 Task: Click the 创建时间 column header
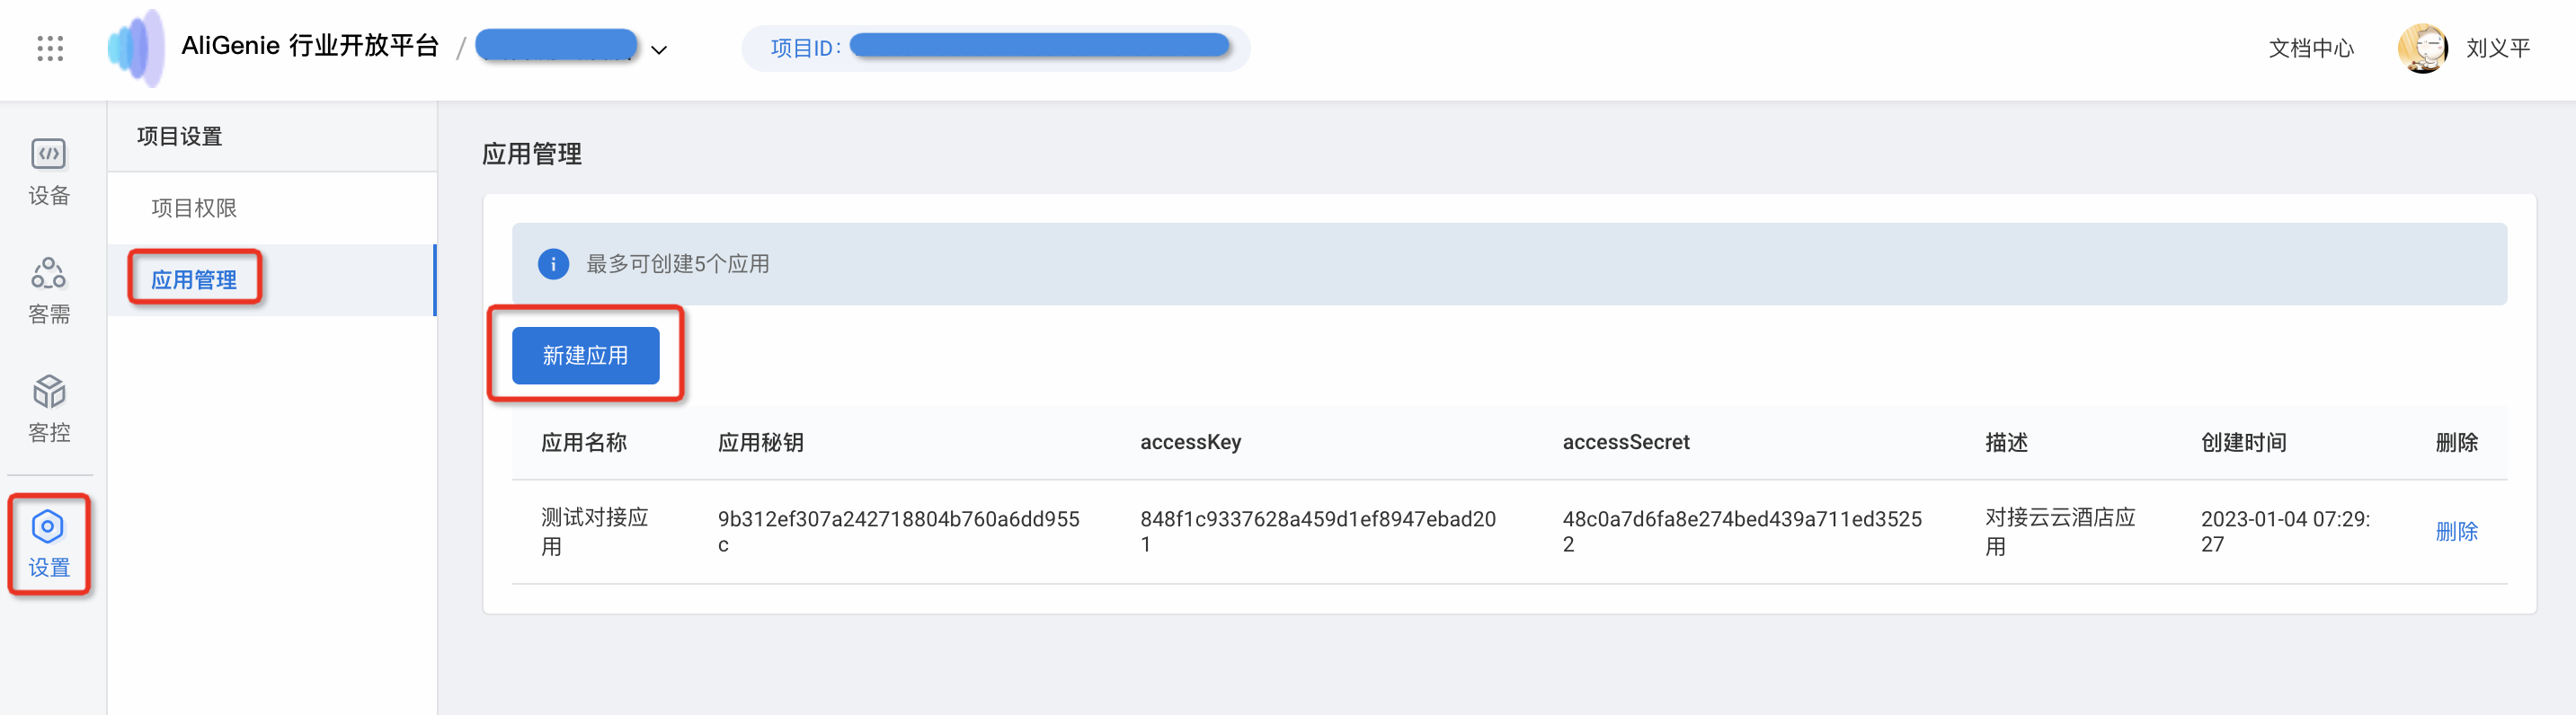pos(2243,442)
